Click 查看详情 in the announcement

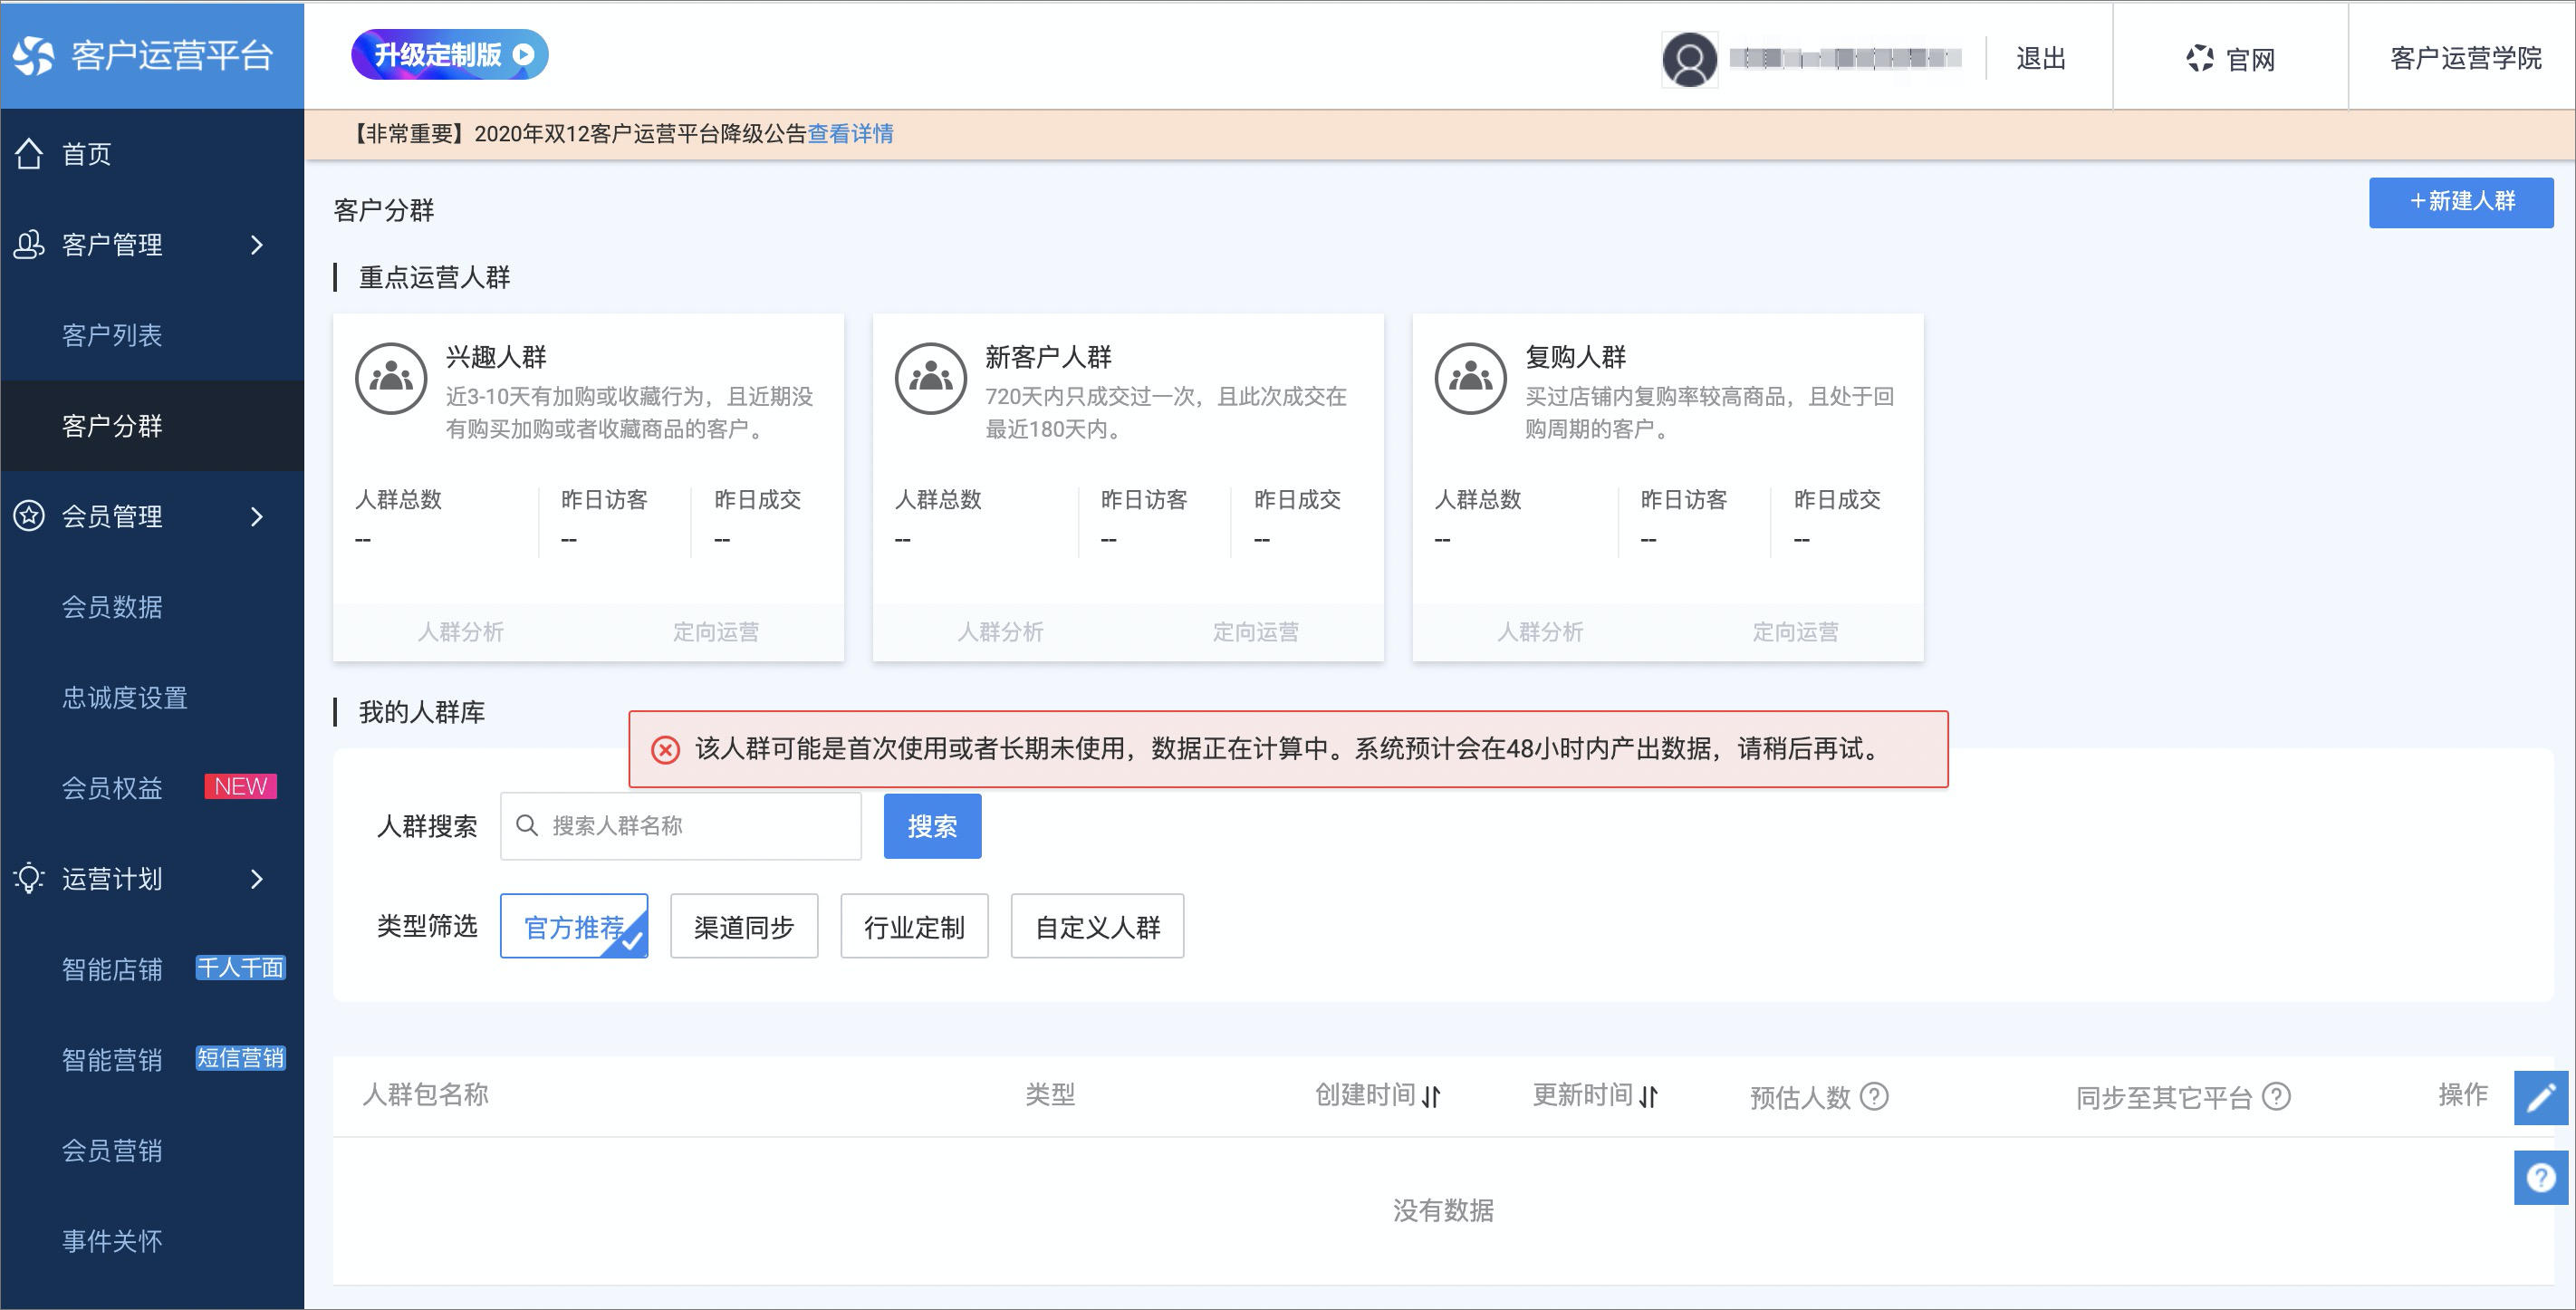850,134
